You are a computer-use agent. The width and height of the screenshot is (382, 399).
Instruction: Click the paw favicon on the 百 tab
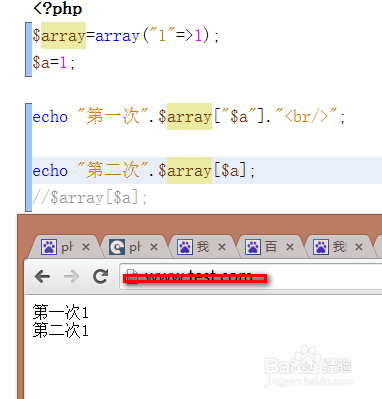coord(253,247)
